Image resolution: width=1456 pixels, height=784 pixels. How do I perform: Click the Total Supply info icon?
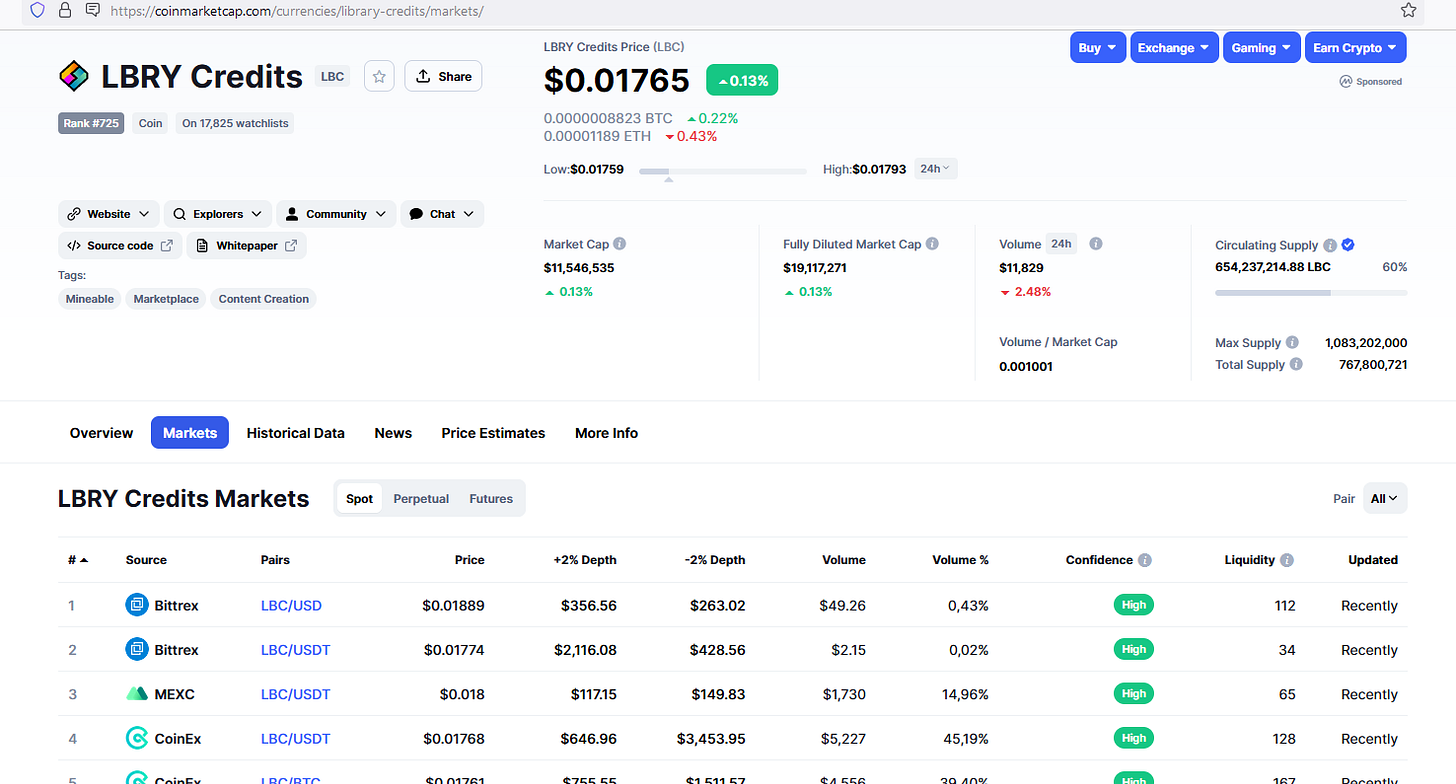tap(1296, 364)
